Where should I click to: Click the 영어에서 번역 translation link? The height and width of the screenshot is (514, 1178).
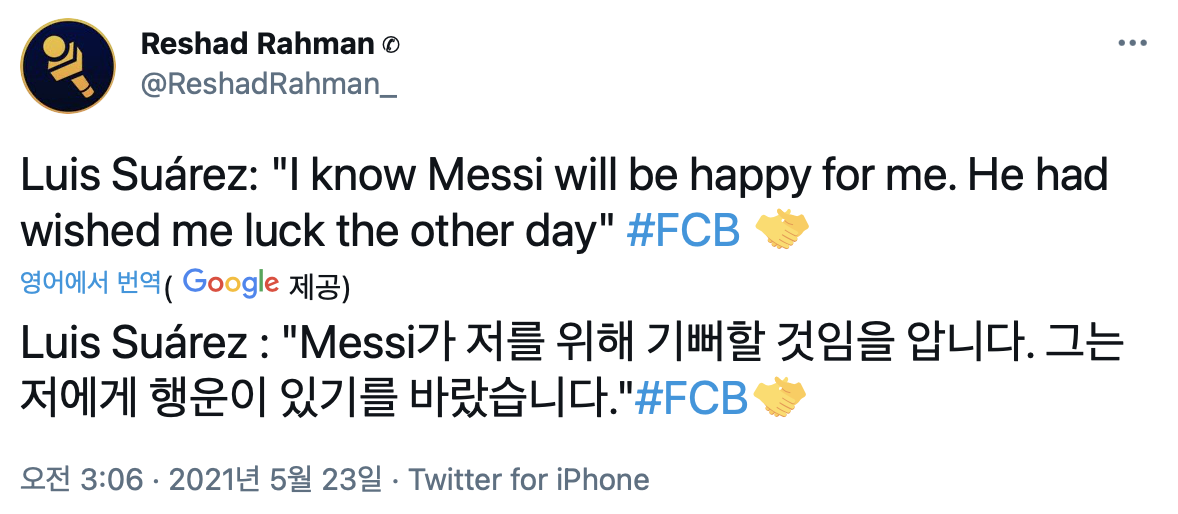coord(90,284)
